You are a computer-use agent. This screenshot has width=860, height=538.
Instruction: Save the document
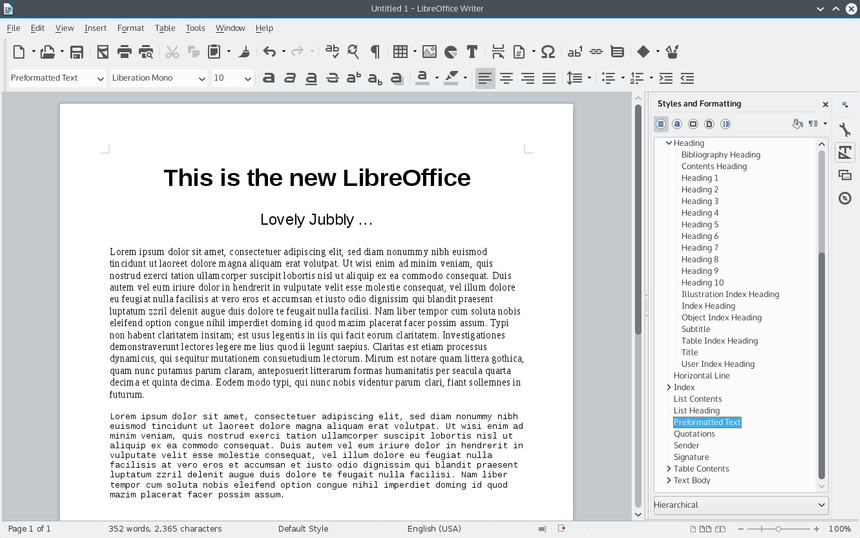coord(76,52)
